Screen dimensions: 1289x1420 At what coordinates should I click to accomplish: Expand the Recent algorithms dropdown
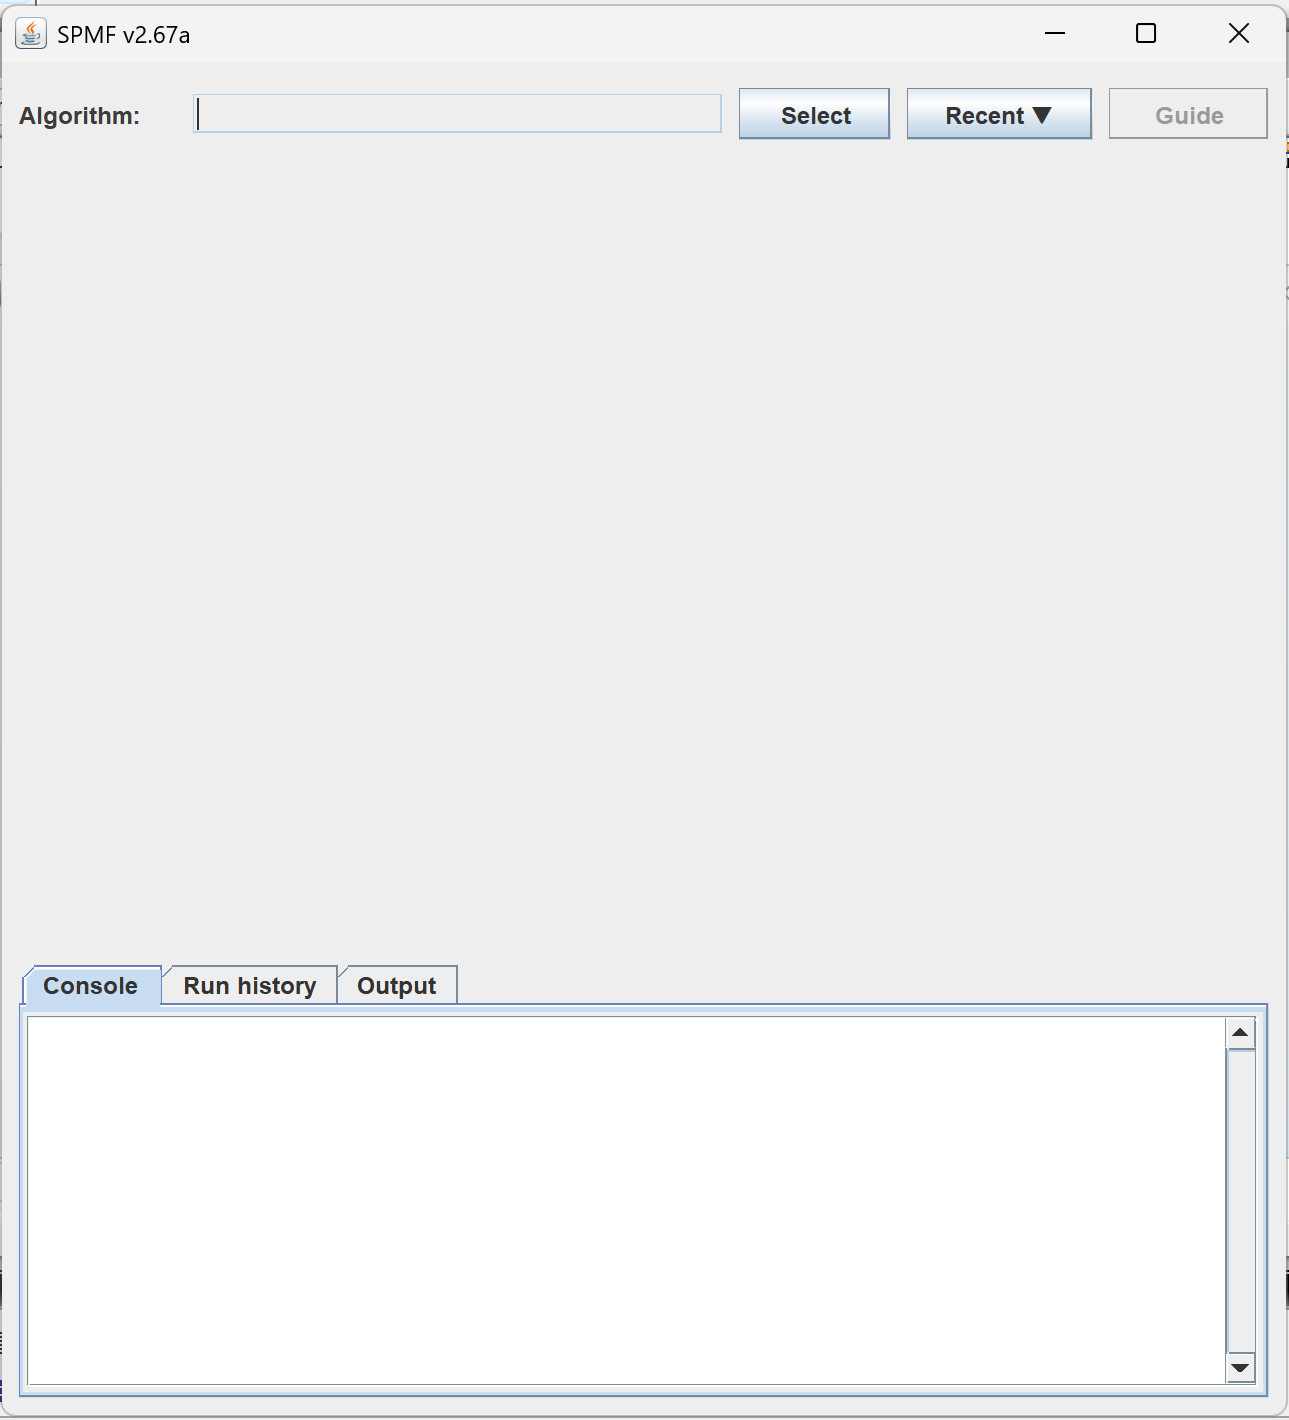tap(999, 114)
